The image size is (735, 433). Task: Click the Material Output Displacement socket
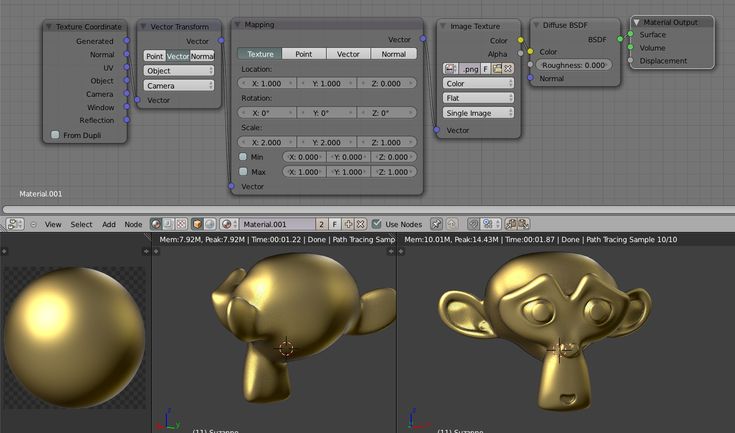point(630,60)
